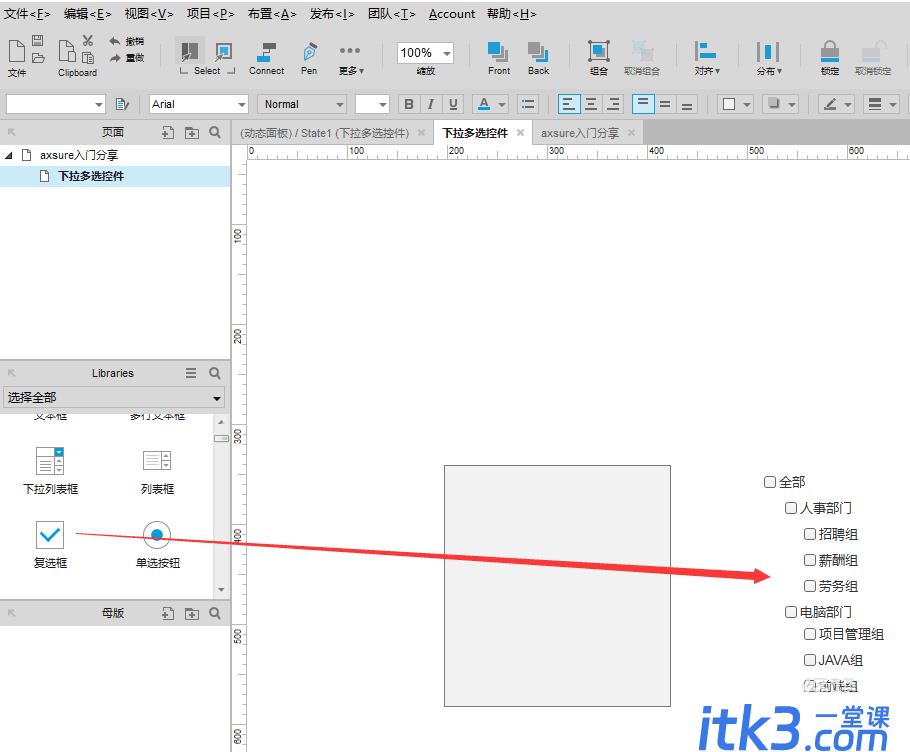
Task: Open the line width dropdown
Action: pyautogui.click(x=881, y=104)
